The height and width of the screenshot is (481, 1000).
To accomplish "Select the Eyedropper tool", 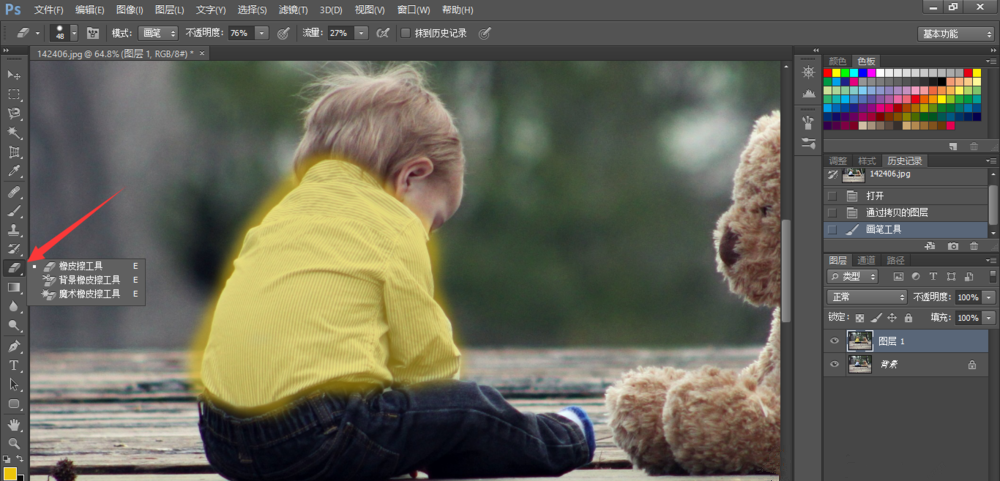I will tap(13, 171).
